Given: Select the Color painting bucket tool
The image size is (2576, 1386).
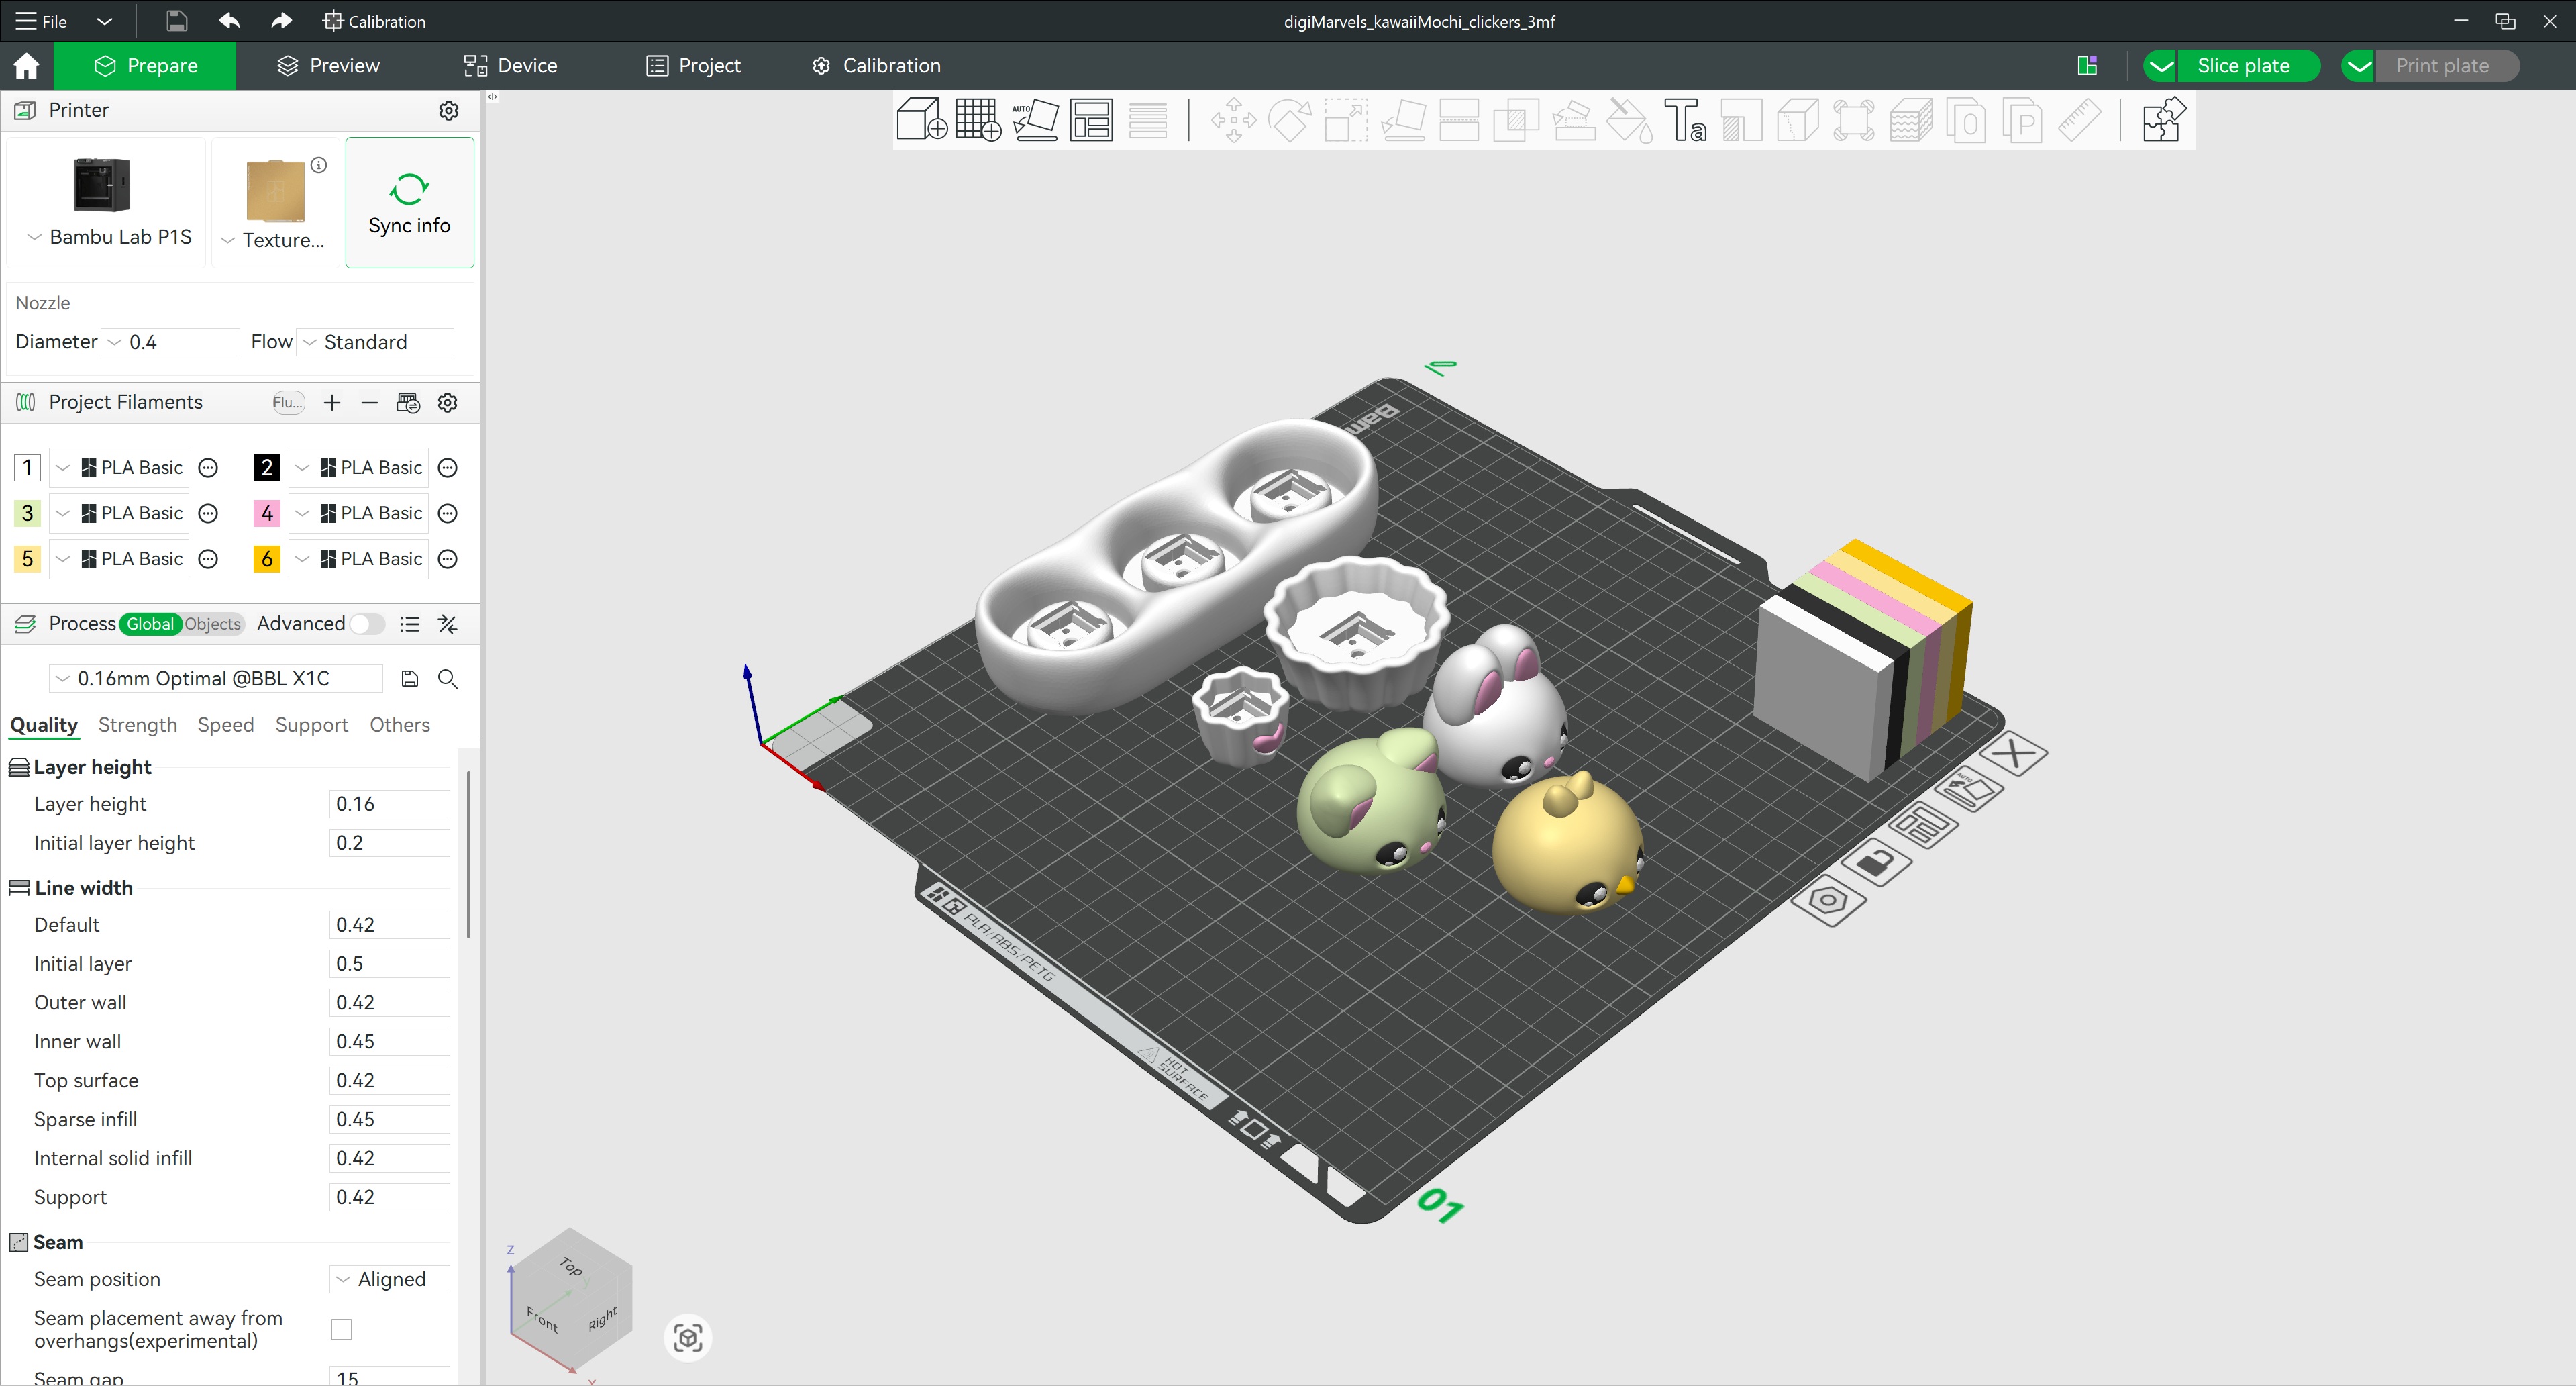Looking at the screenshot, I should coord(1629,120).
